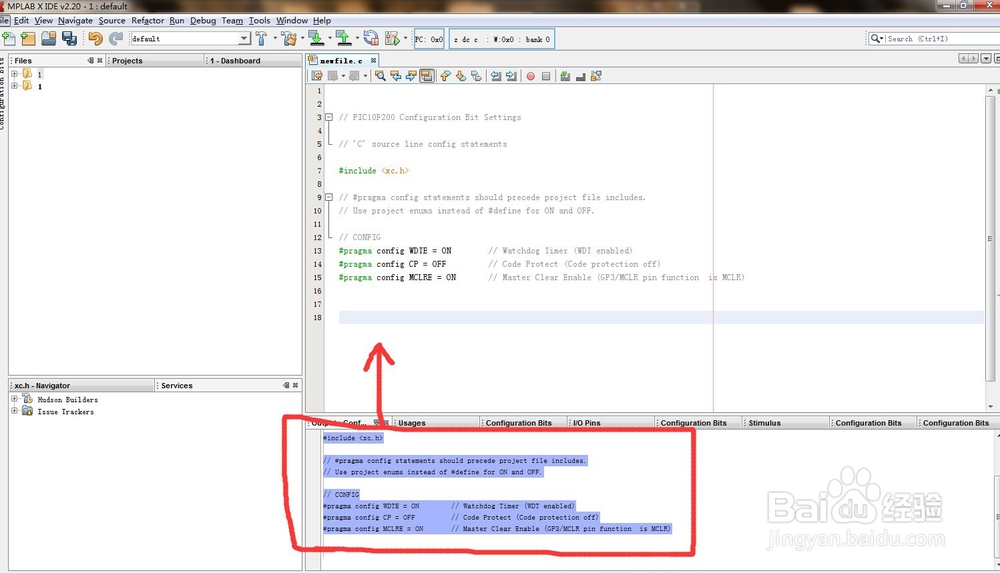This screenshot has width=1000, height=573.
Task: Click the PC: 0x0 status box
Action: (429, 39)
